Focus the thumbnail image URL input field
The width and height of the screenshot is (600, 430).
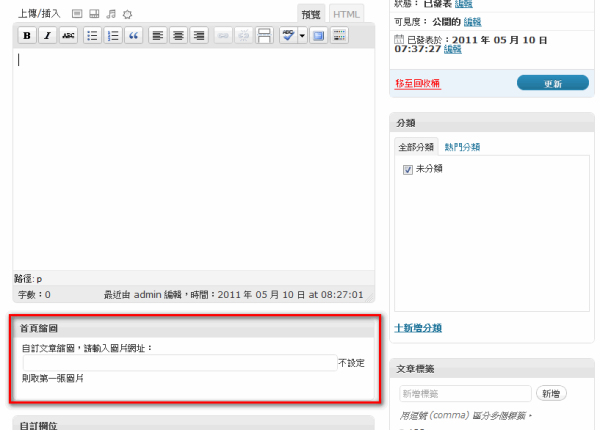tap(180, 363)
